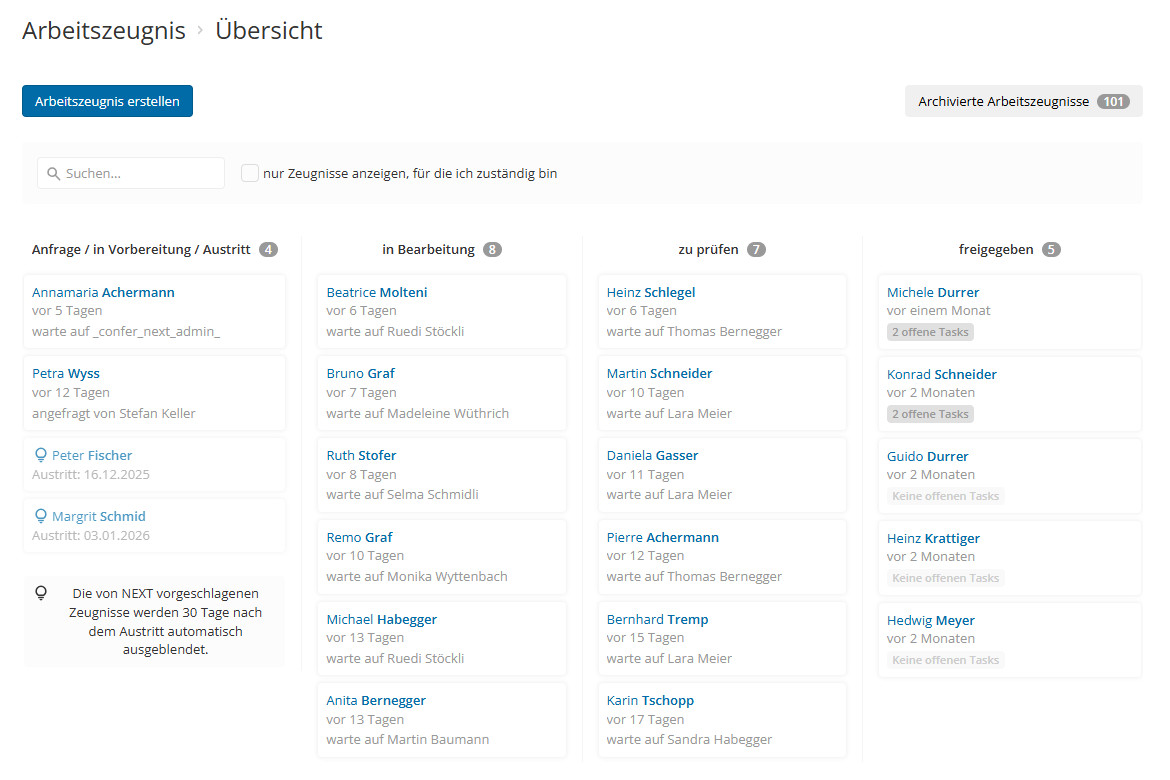Click the lightbulb icon in the NEXT info box
The image size is (1170, 780).
[41, 593]
